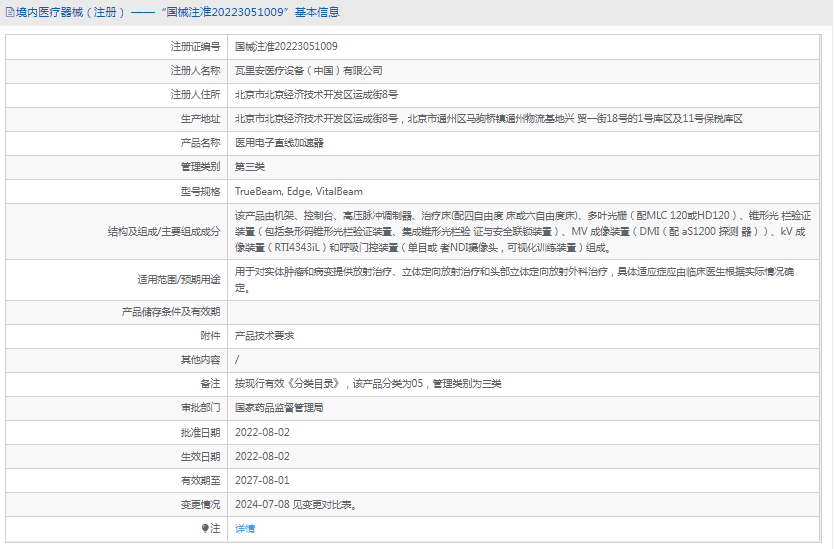834x549 pixels.
Task: Click attachment value 产品技术要求
Action: 264,336
